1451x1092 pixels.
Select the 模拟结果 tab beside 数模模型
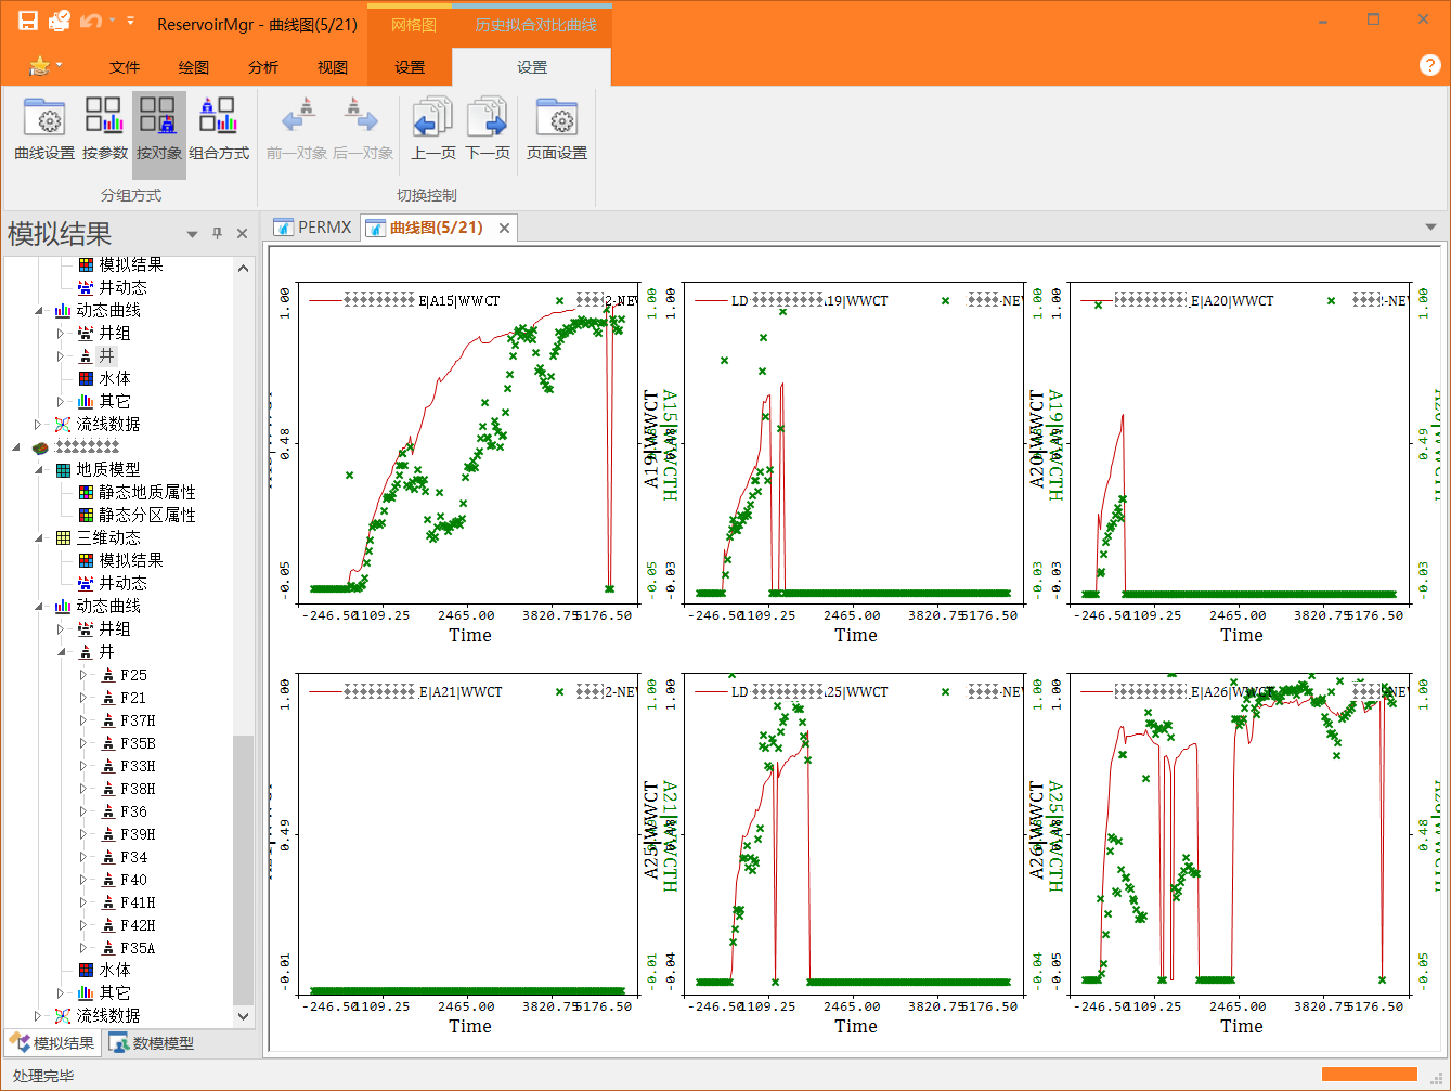(52, 1044)
